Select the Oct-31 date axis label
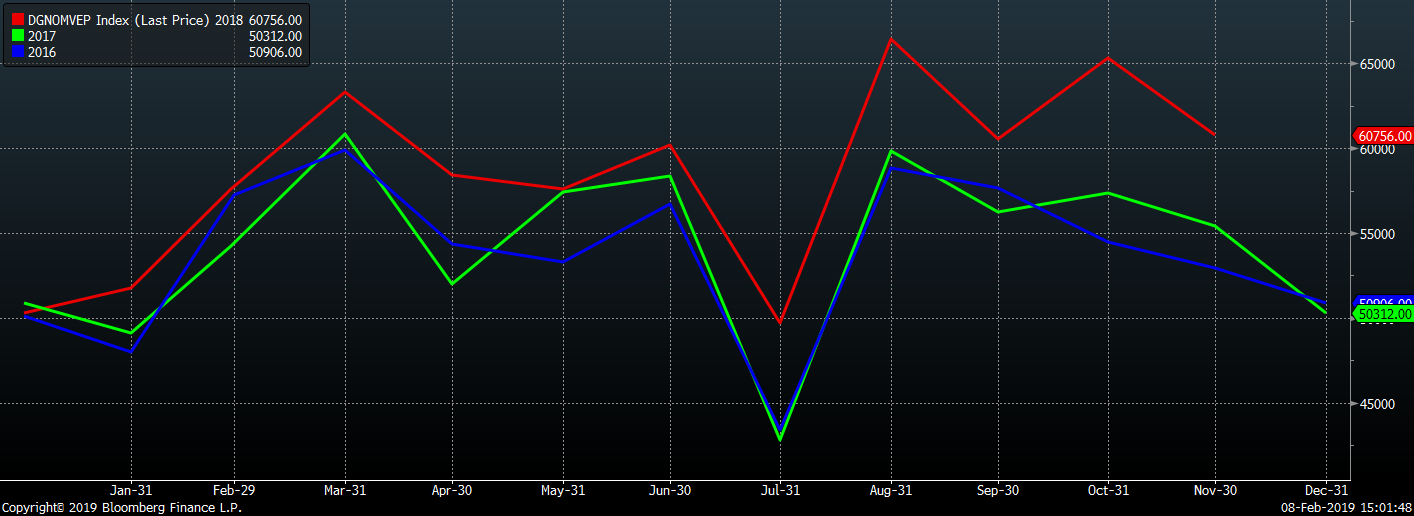 pos(1107,491)
